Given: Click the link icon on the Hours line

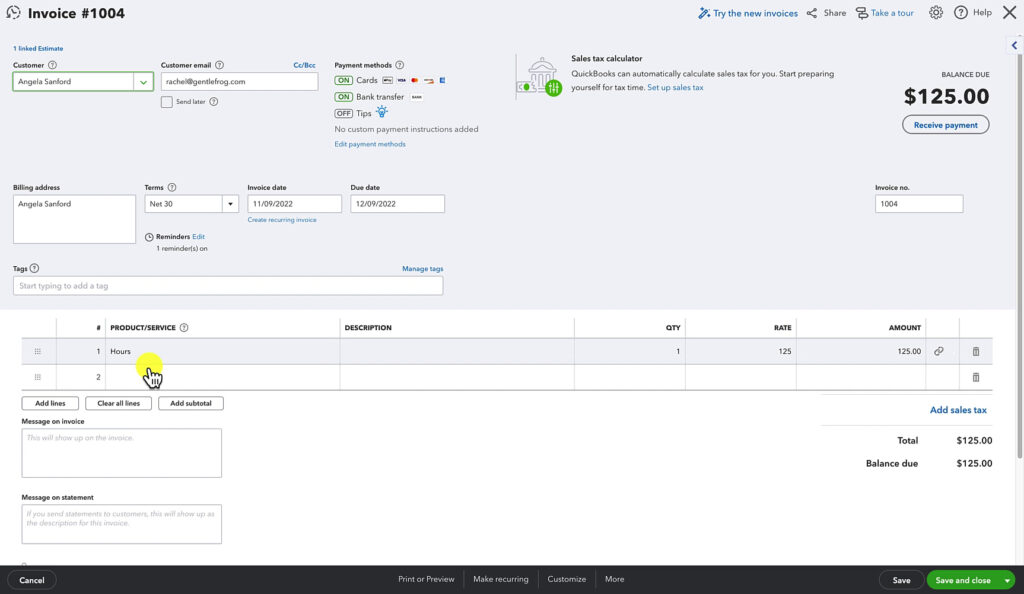Looking at the screenshot, I should (938, 351).
